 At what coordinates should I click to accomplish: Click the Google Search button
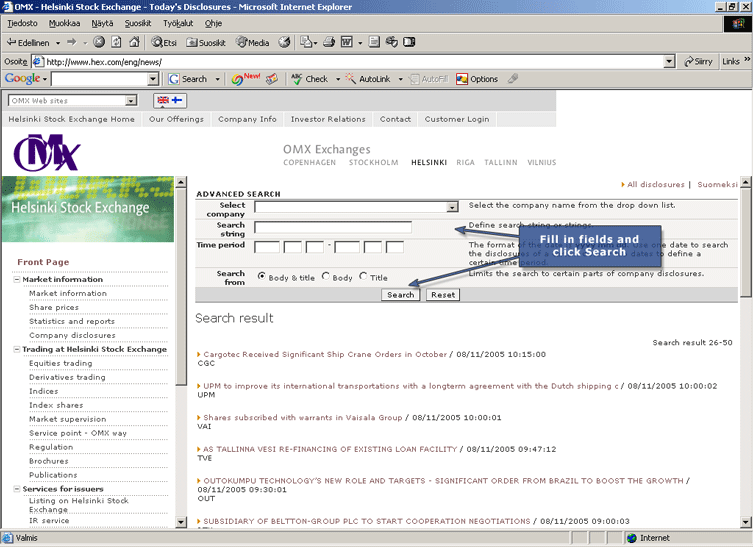point(188,79)
